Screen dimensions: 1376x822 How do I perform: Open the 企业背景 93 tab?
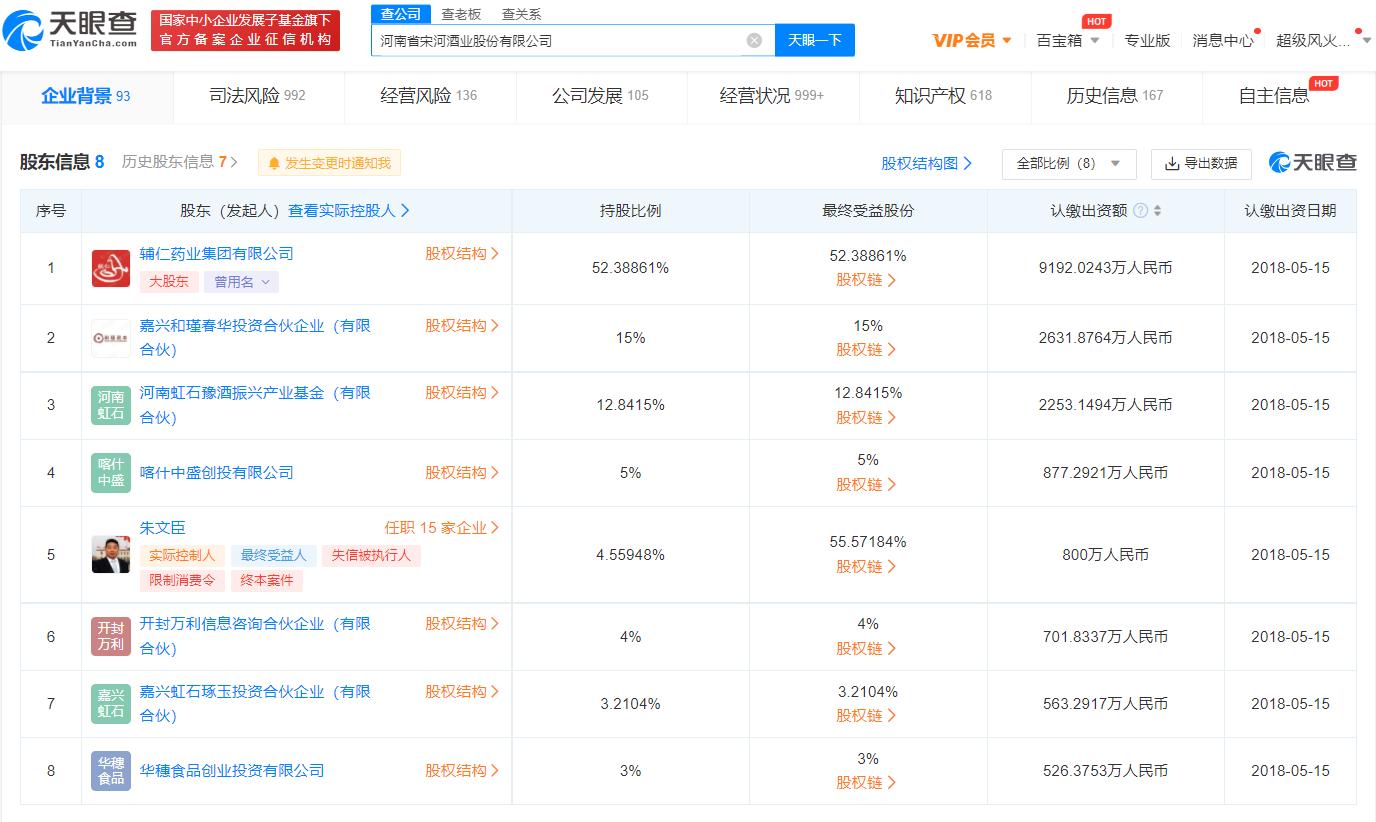click(x=86, y=96)
